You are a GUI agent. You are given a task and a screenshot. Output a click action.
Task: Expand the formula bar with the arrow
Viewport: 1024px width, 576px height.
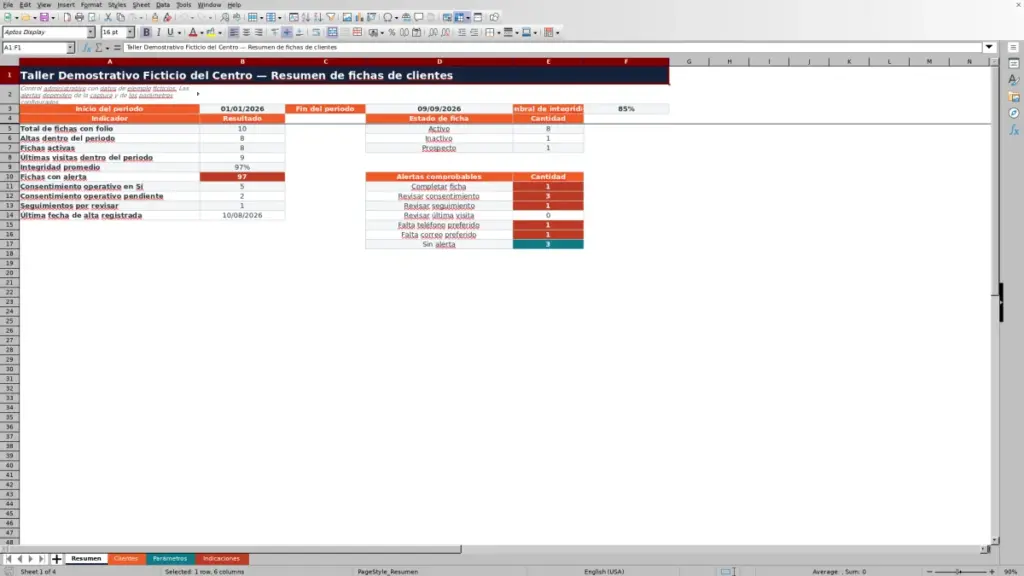click(x=989, y=47)
